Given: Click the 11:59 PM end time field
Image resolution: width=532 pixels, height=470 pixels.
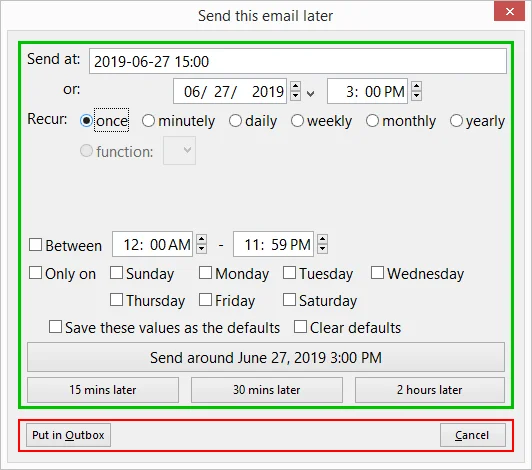Looking at the screenshot, I should coord(273,244).
